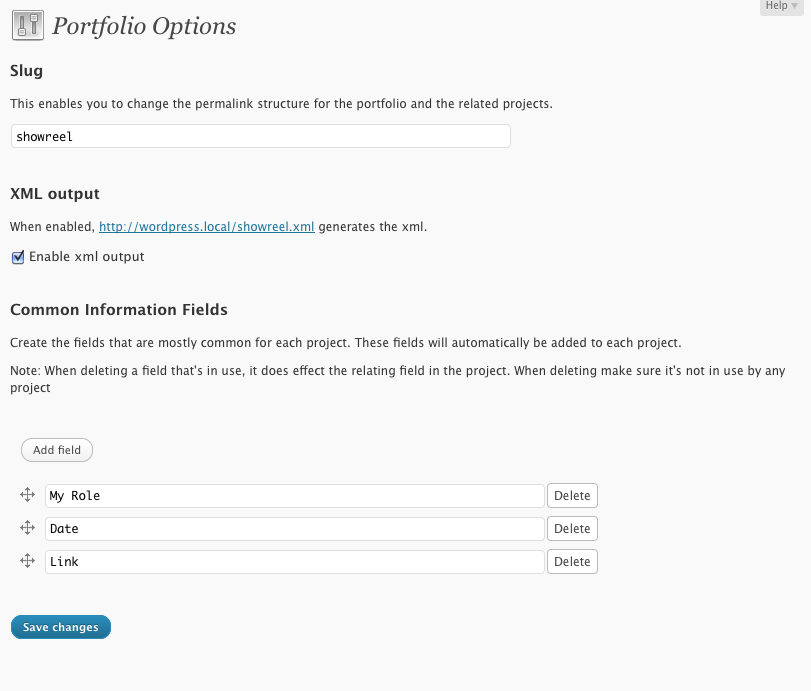
Task: Click the Portfolio Options settings icon
Action: tap(28, 25)
